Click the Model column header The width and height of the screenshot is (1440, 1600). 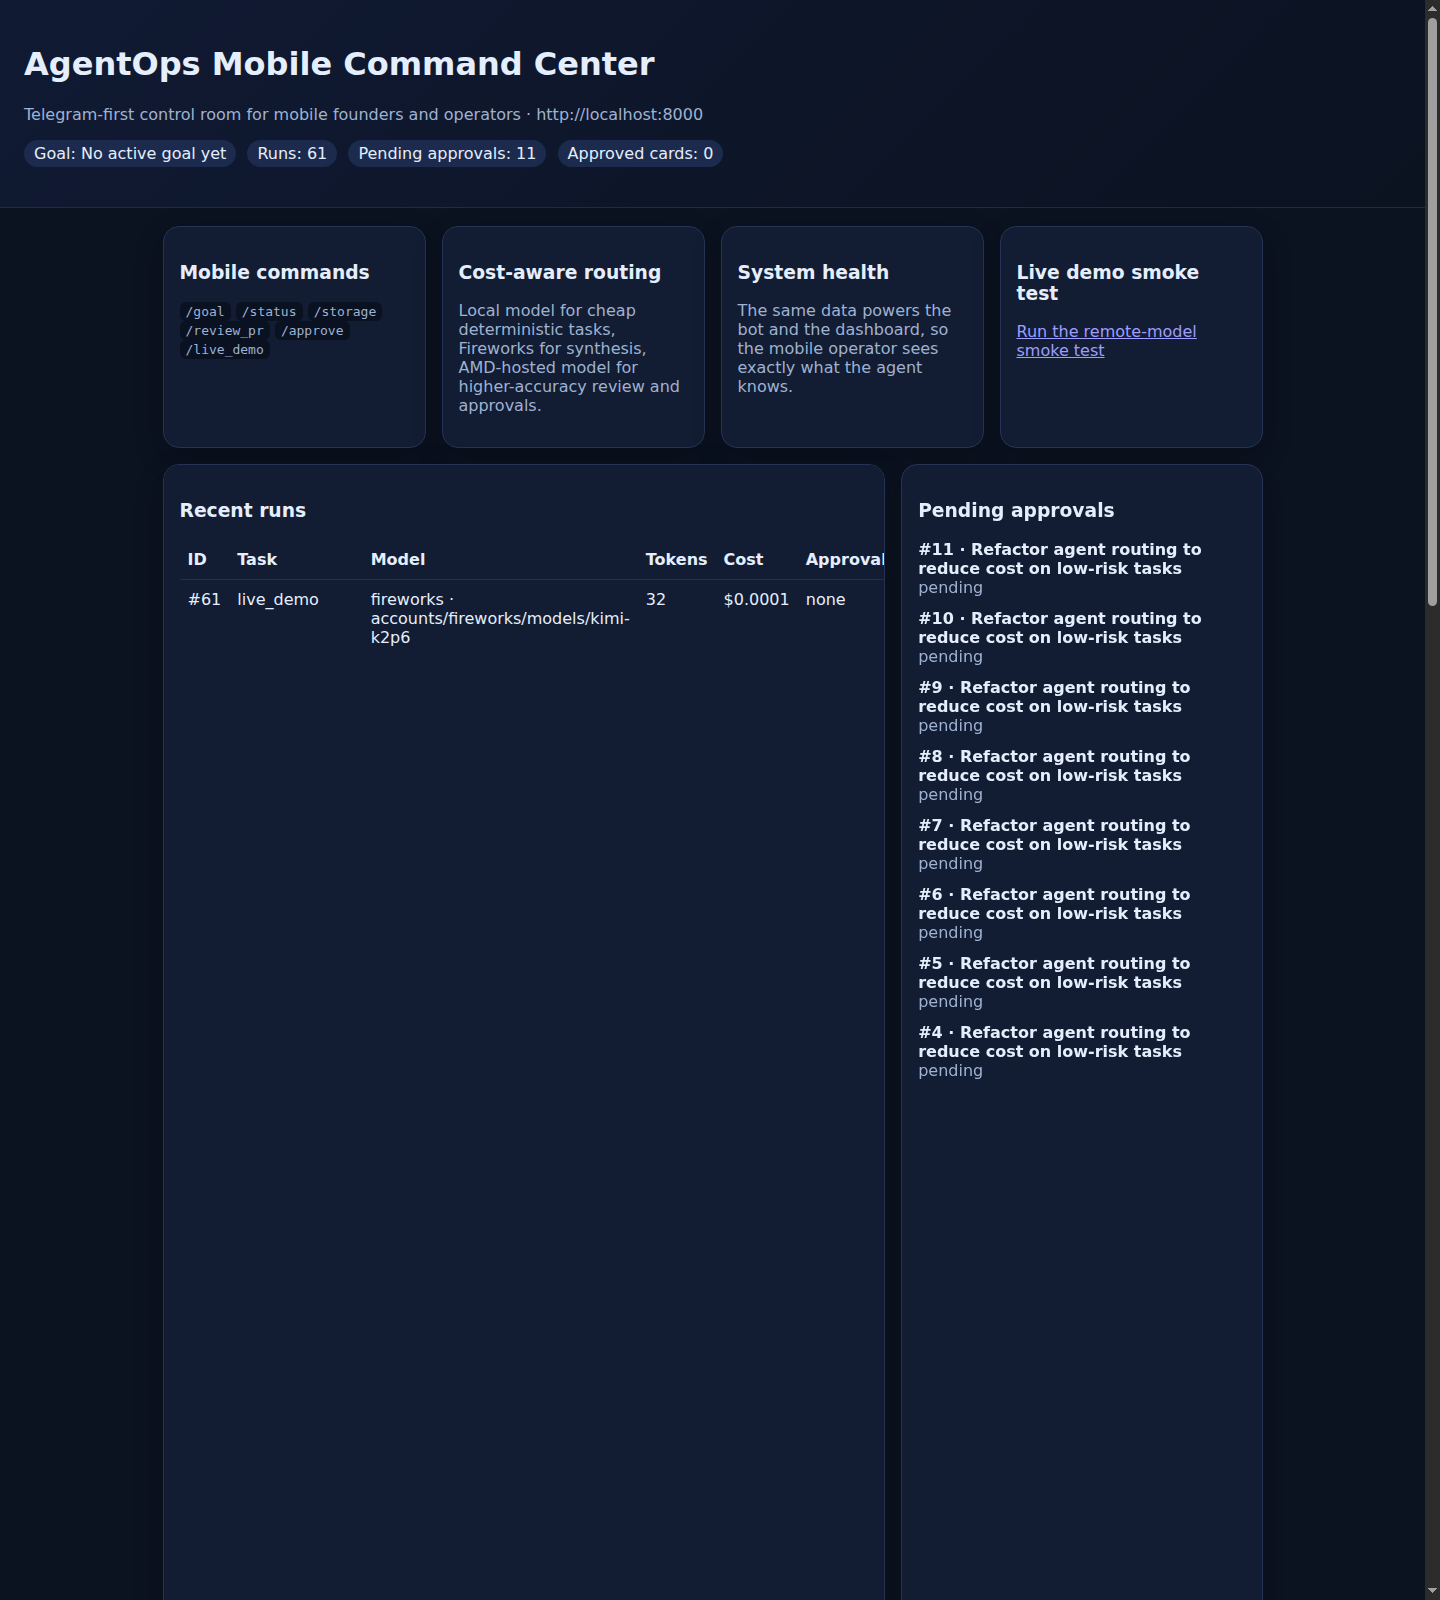(x=398, y=560)
